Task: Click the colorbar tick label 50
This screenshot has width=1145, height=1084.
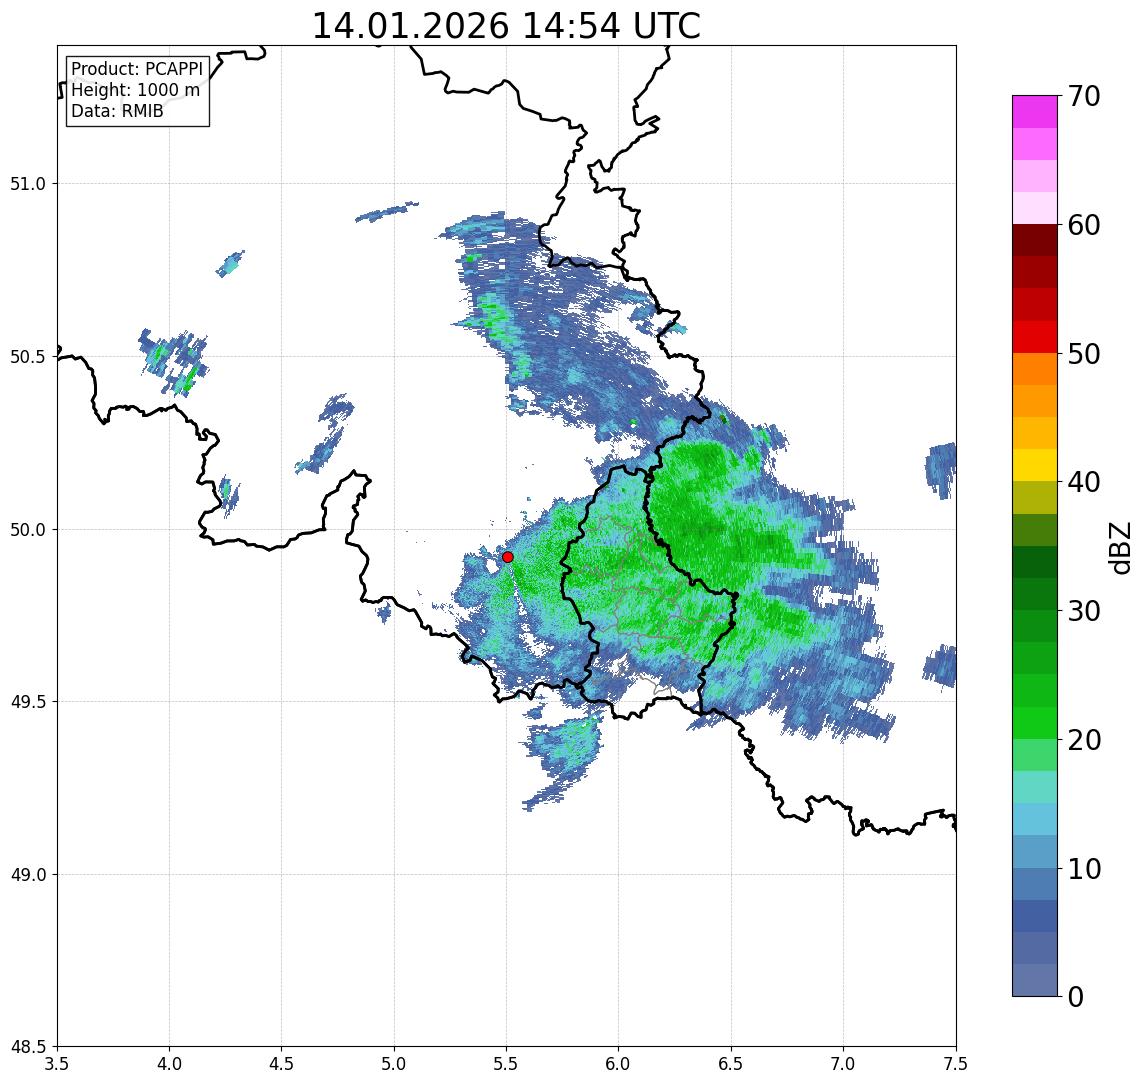Action: pos(1084,354)
